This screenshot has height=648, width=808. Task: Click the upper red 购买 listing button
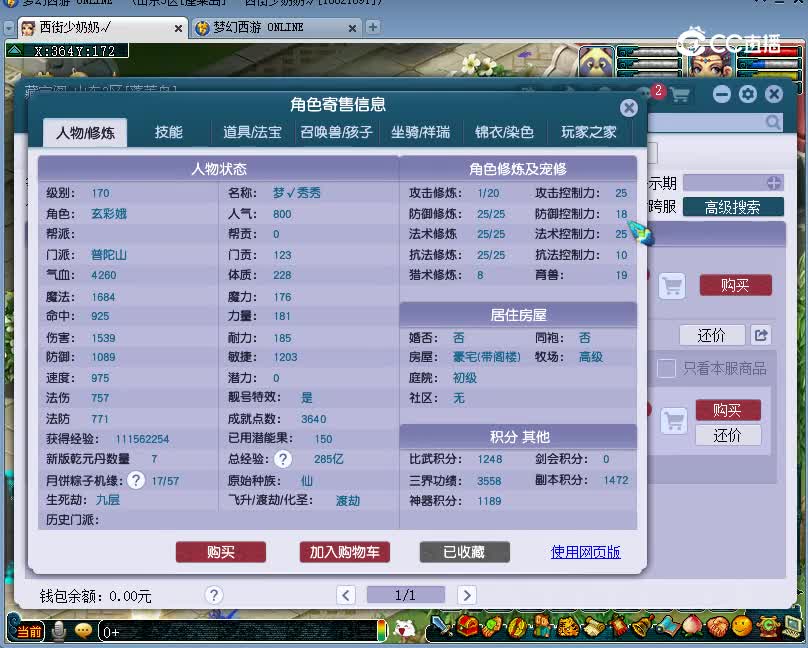(735, 285)
